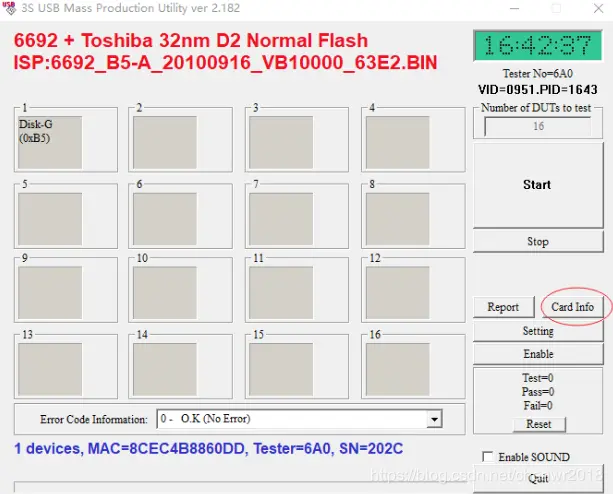613x494 pixels.
Task: Select device slot 2
Action: pos(165,142)
